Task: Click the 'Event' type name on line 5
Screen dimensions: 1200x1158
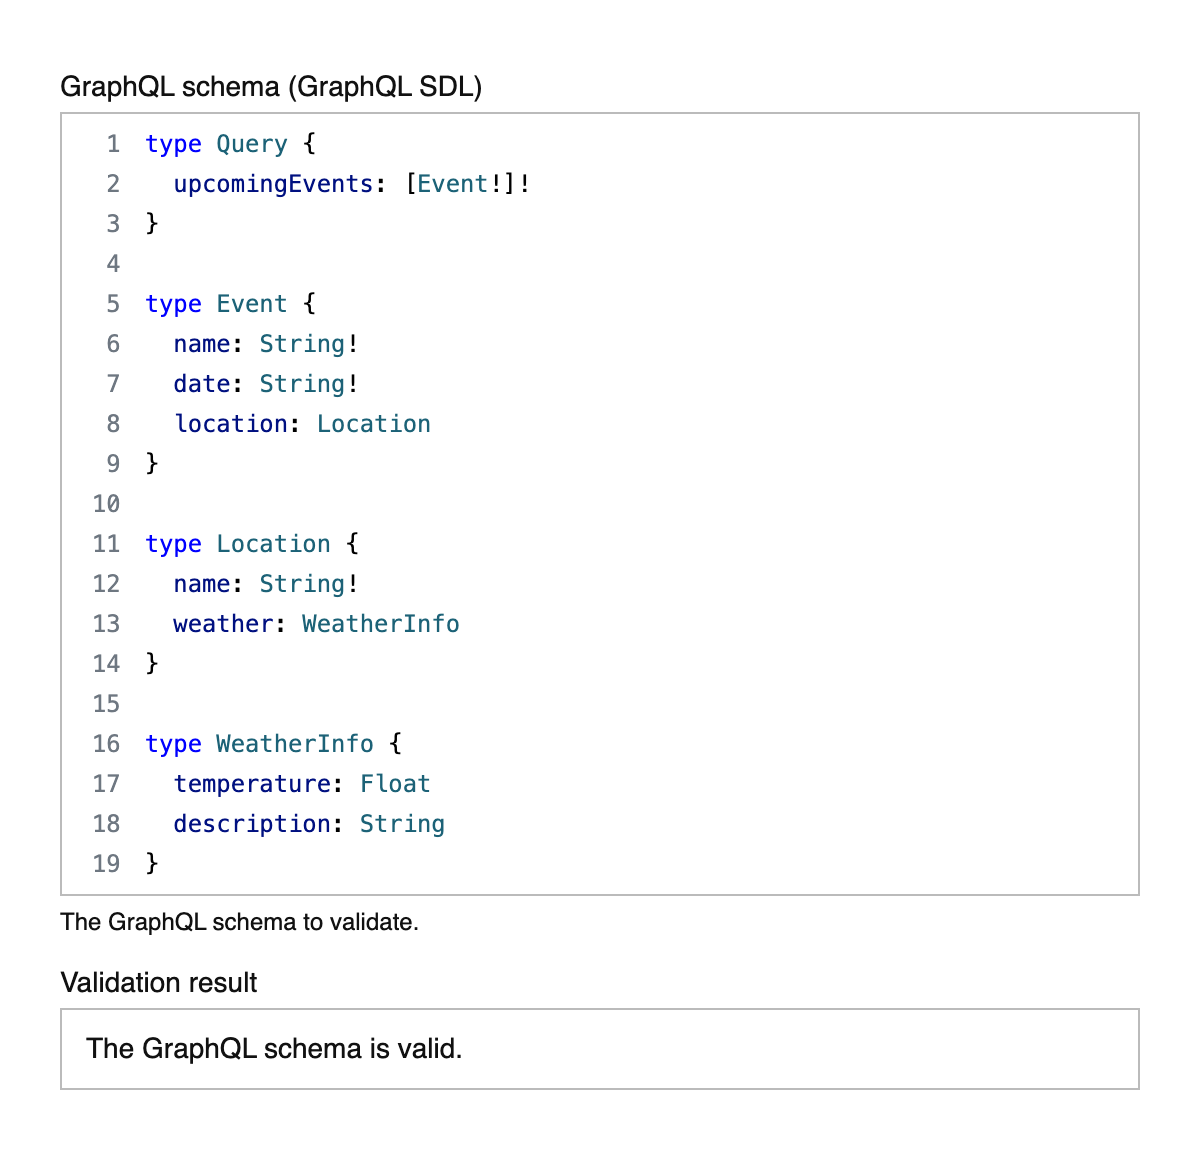Action: tap(252, 304)
